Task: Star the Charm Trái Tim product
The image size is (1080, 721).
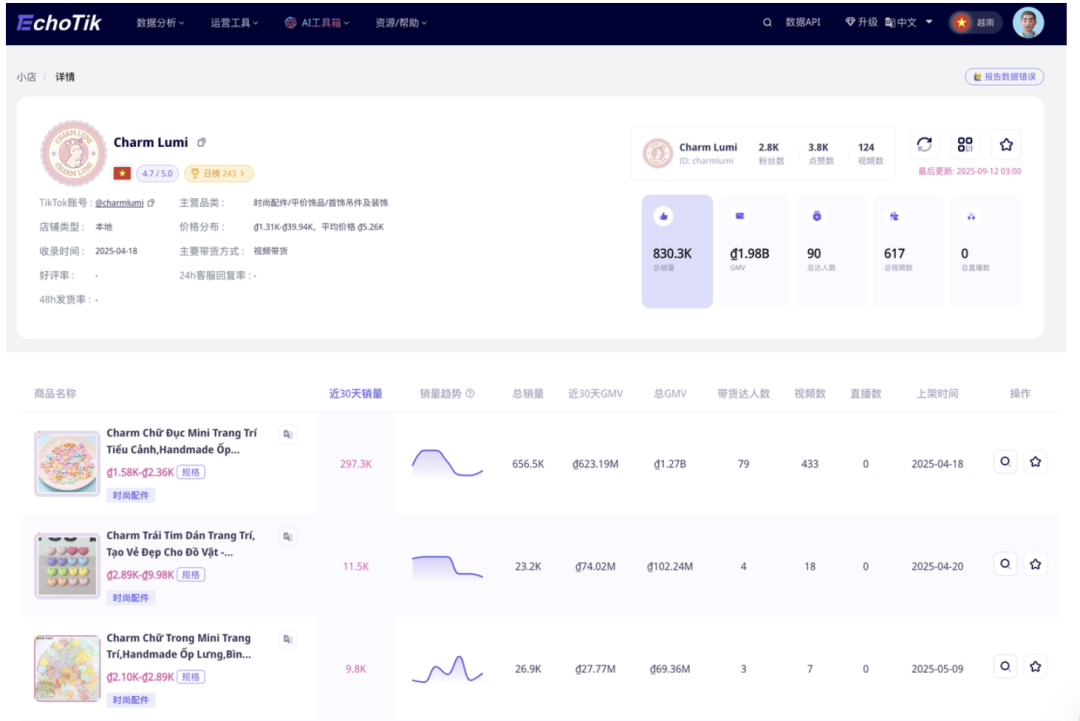Action: point(1035,564)
